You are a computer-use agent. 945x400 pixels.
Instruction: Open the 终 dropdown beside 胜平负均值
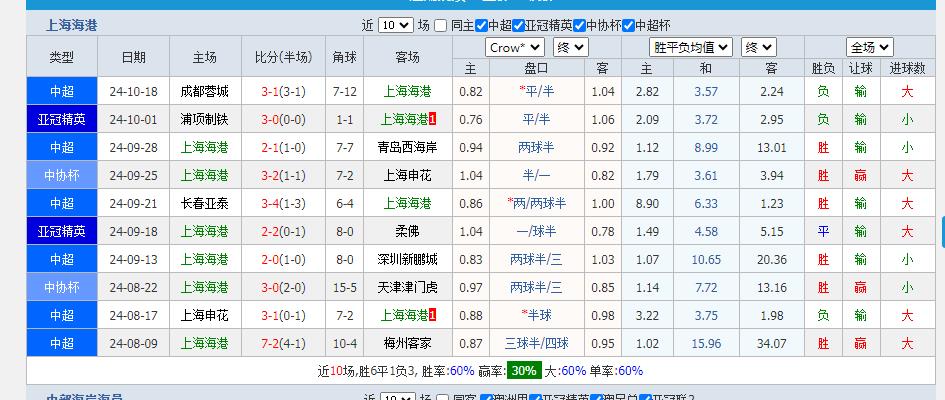coord(757,47)
